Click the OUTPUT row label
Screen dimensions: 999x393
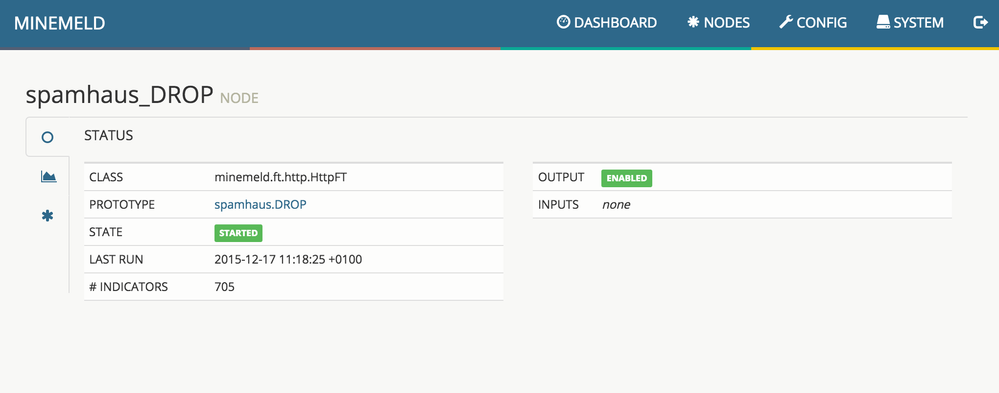(561, 177)
